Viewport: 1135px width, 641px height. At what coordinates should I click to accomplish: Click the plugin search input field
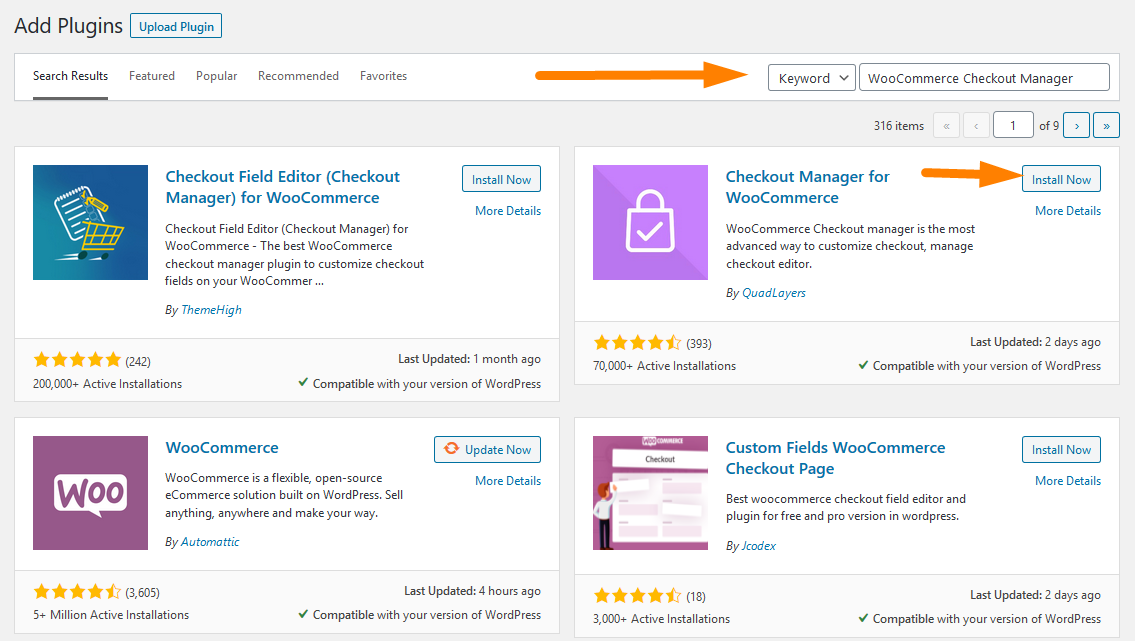pos(984,77)
